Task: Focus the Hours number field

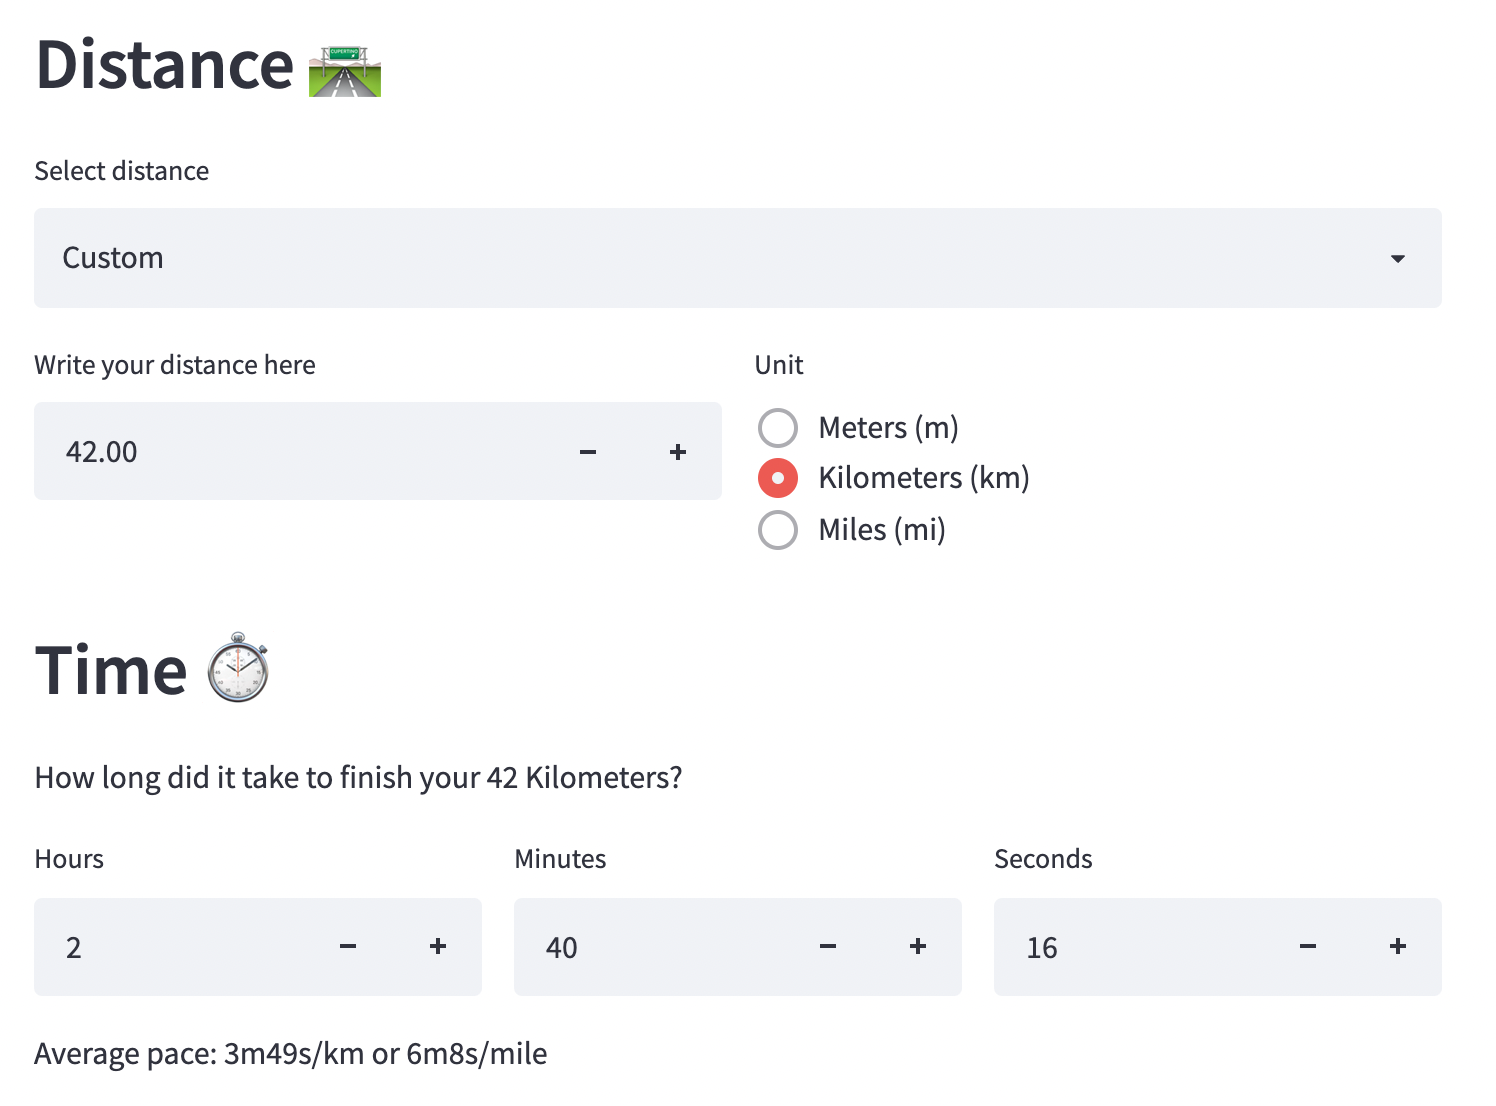Action: point(180,947)
